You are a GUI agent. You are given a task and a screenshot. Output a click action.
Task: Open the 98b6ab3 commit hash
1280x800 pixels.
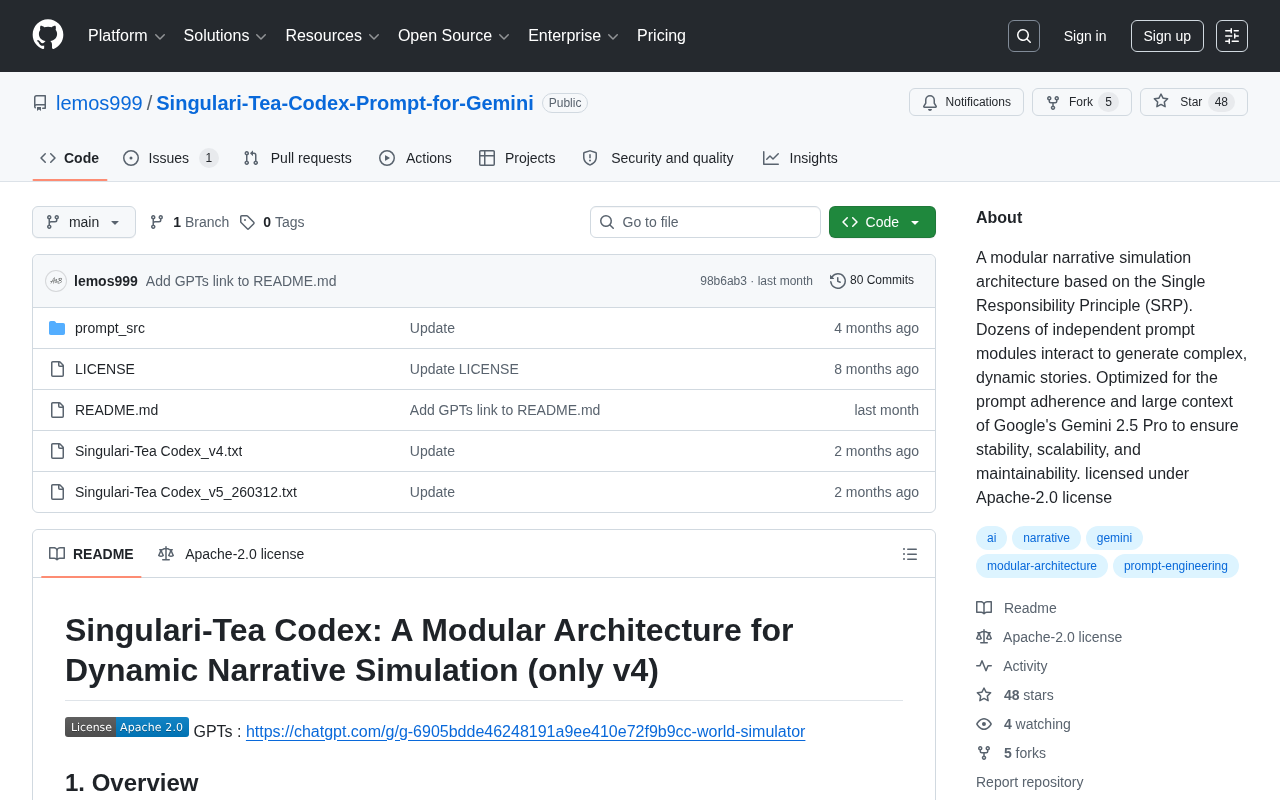(723, 281)
